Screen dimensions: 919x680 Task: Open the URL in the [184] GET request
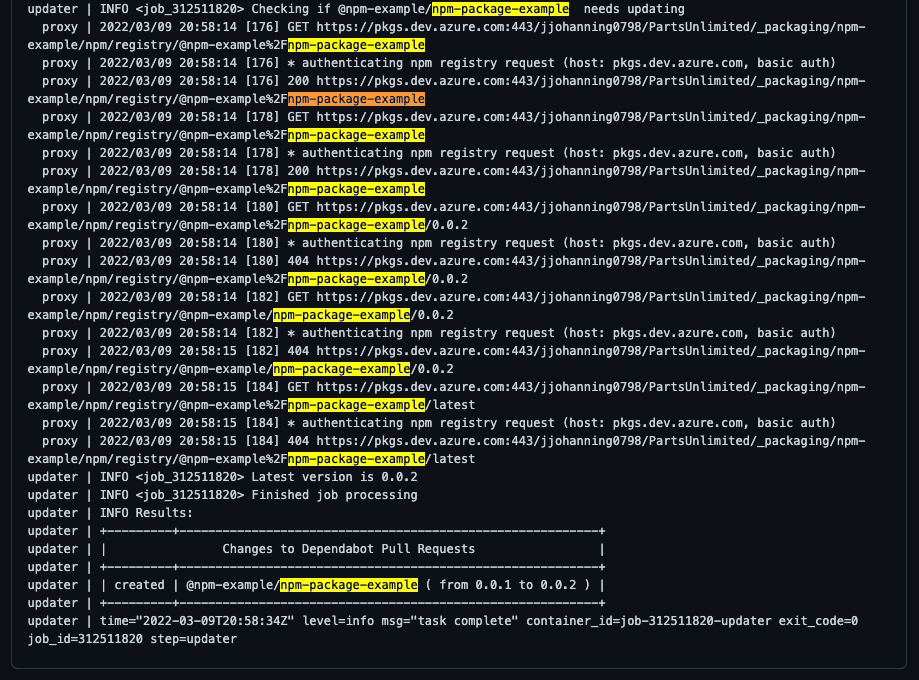point(590,387)
